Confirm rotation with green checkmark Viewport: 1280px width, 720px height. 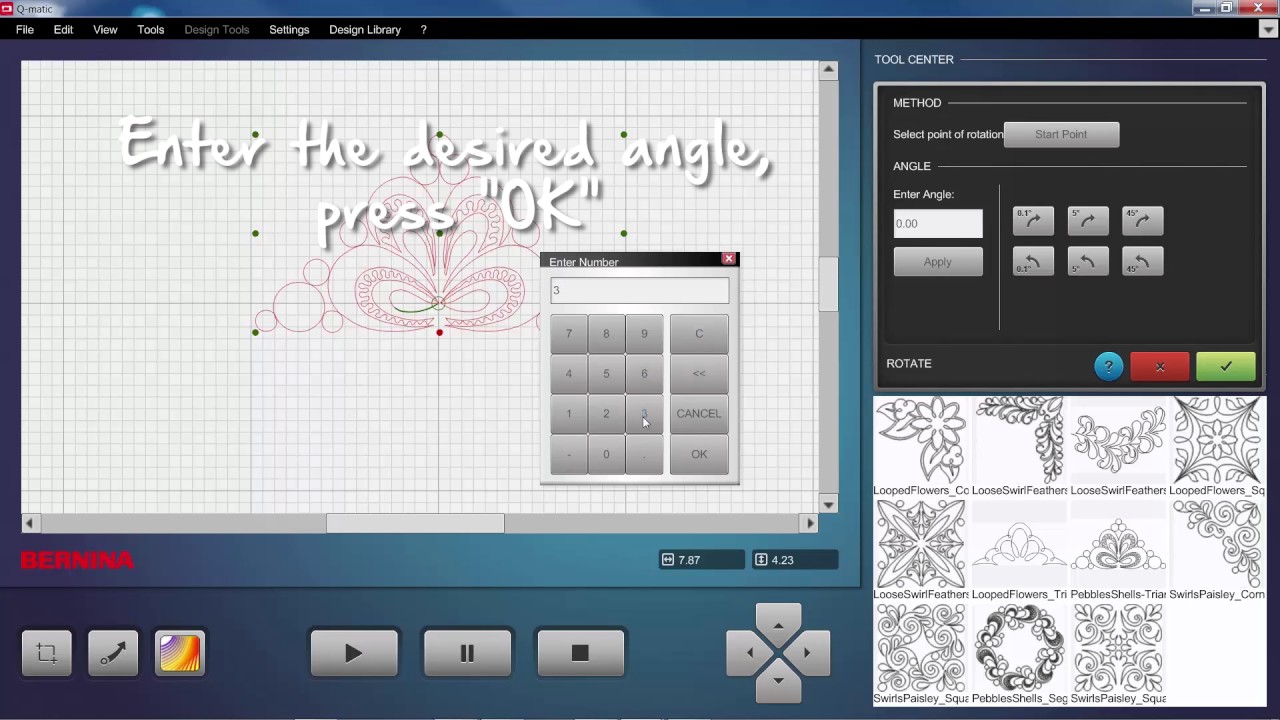tap(1225, 367)
